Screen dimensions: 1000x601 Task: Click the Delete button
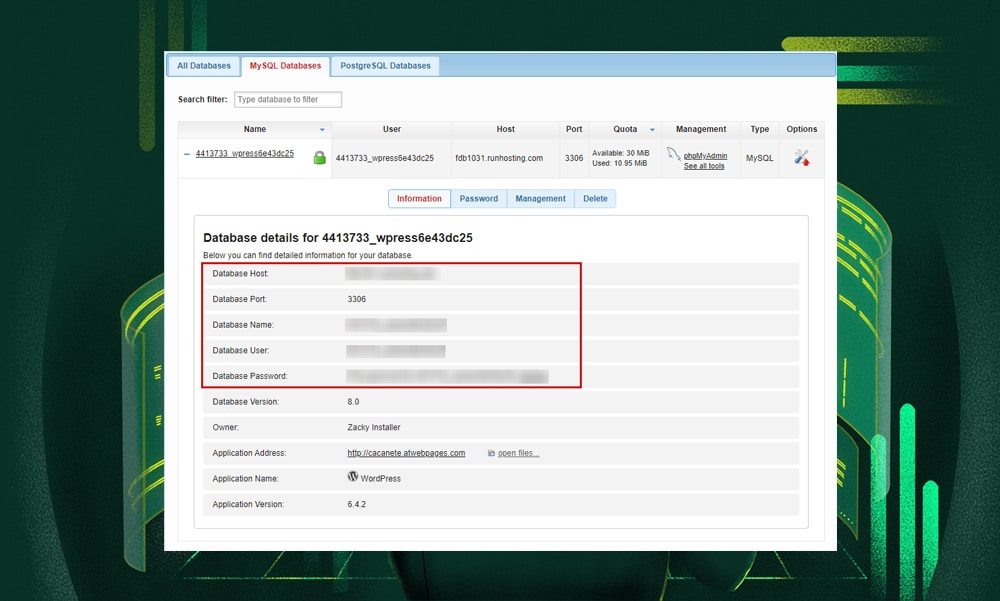(595, 198)
